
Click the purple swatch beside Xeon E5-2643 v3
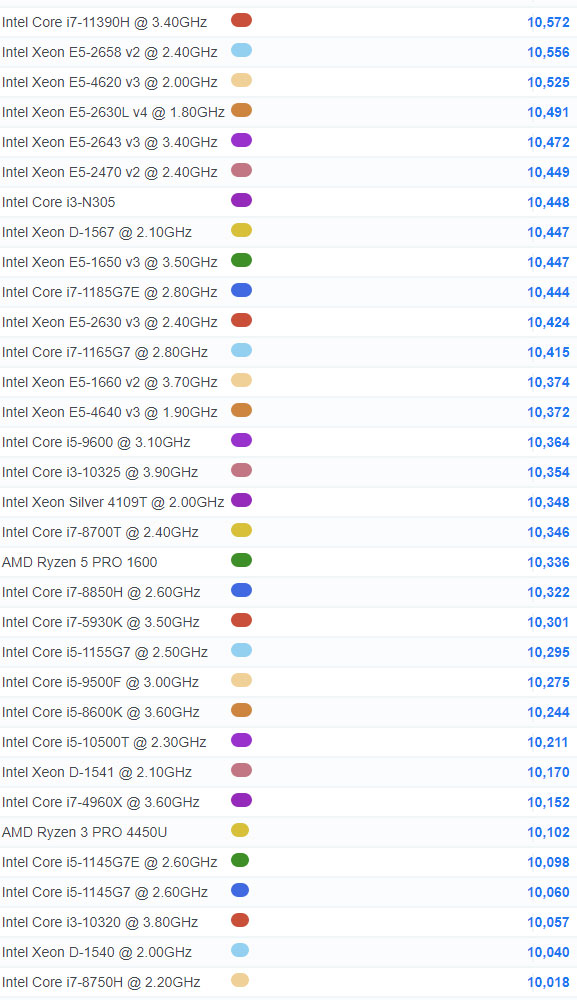pos(241,140)
